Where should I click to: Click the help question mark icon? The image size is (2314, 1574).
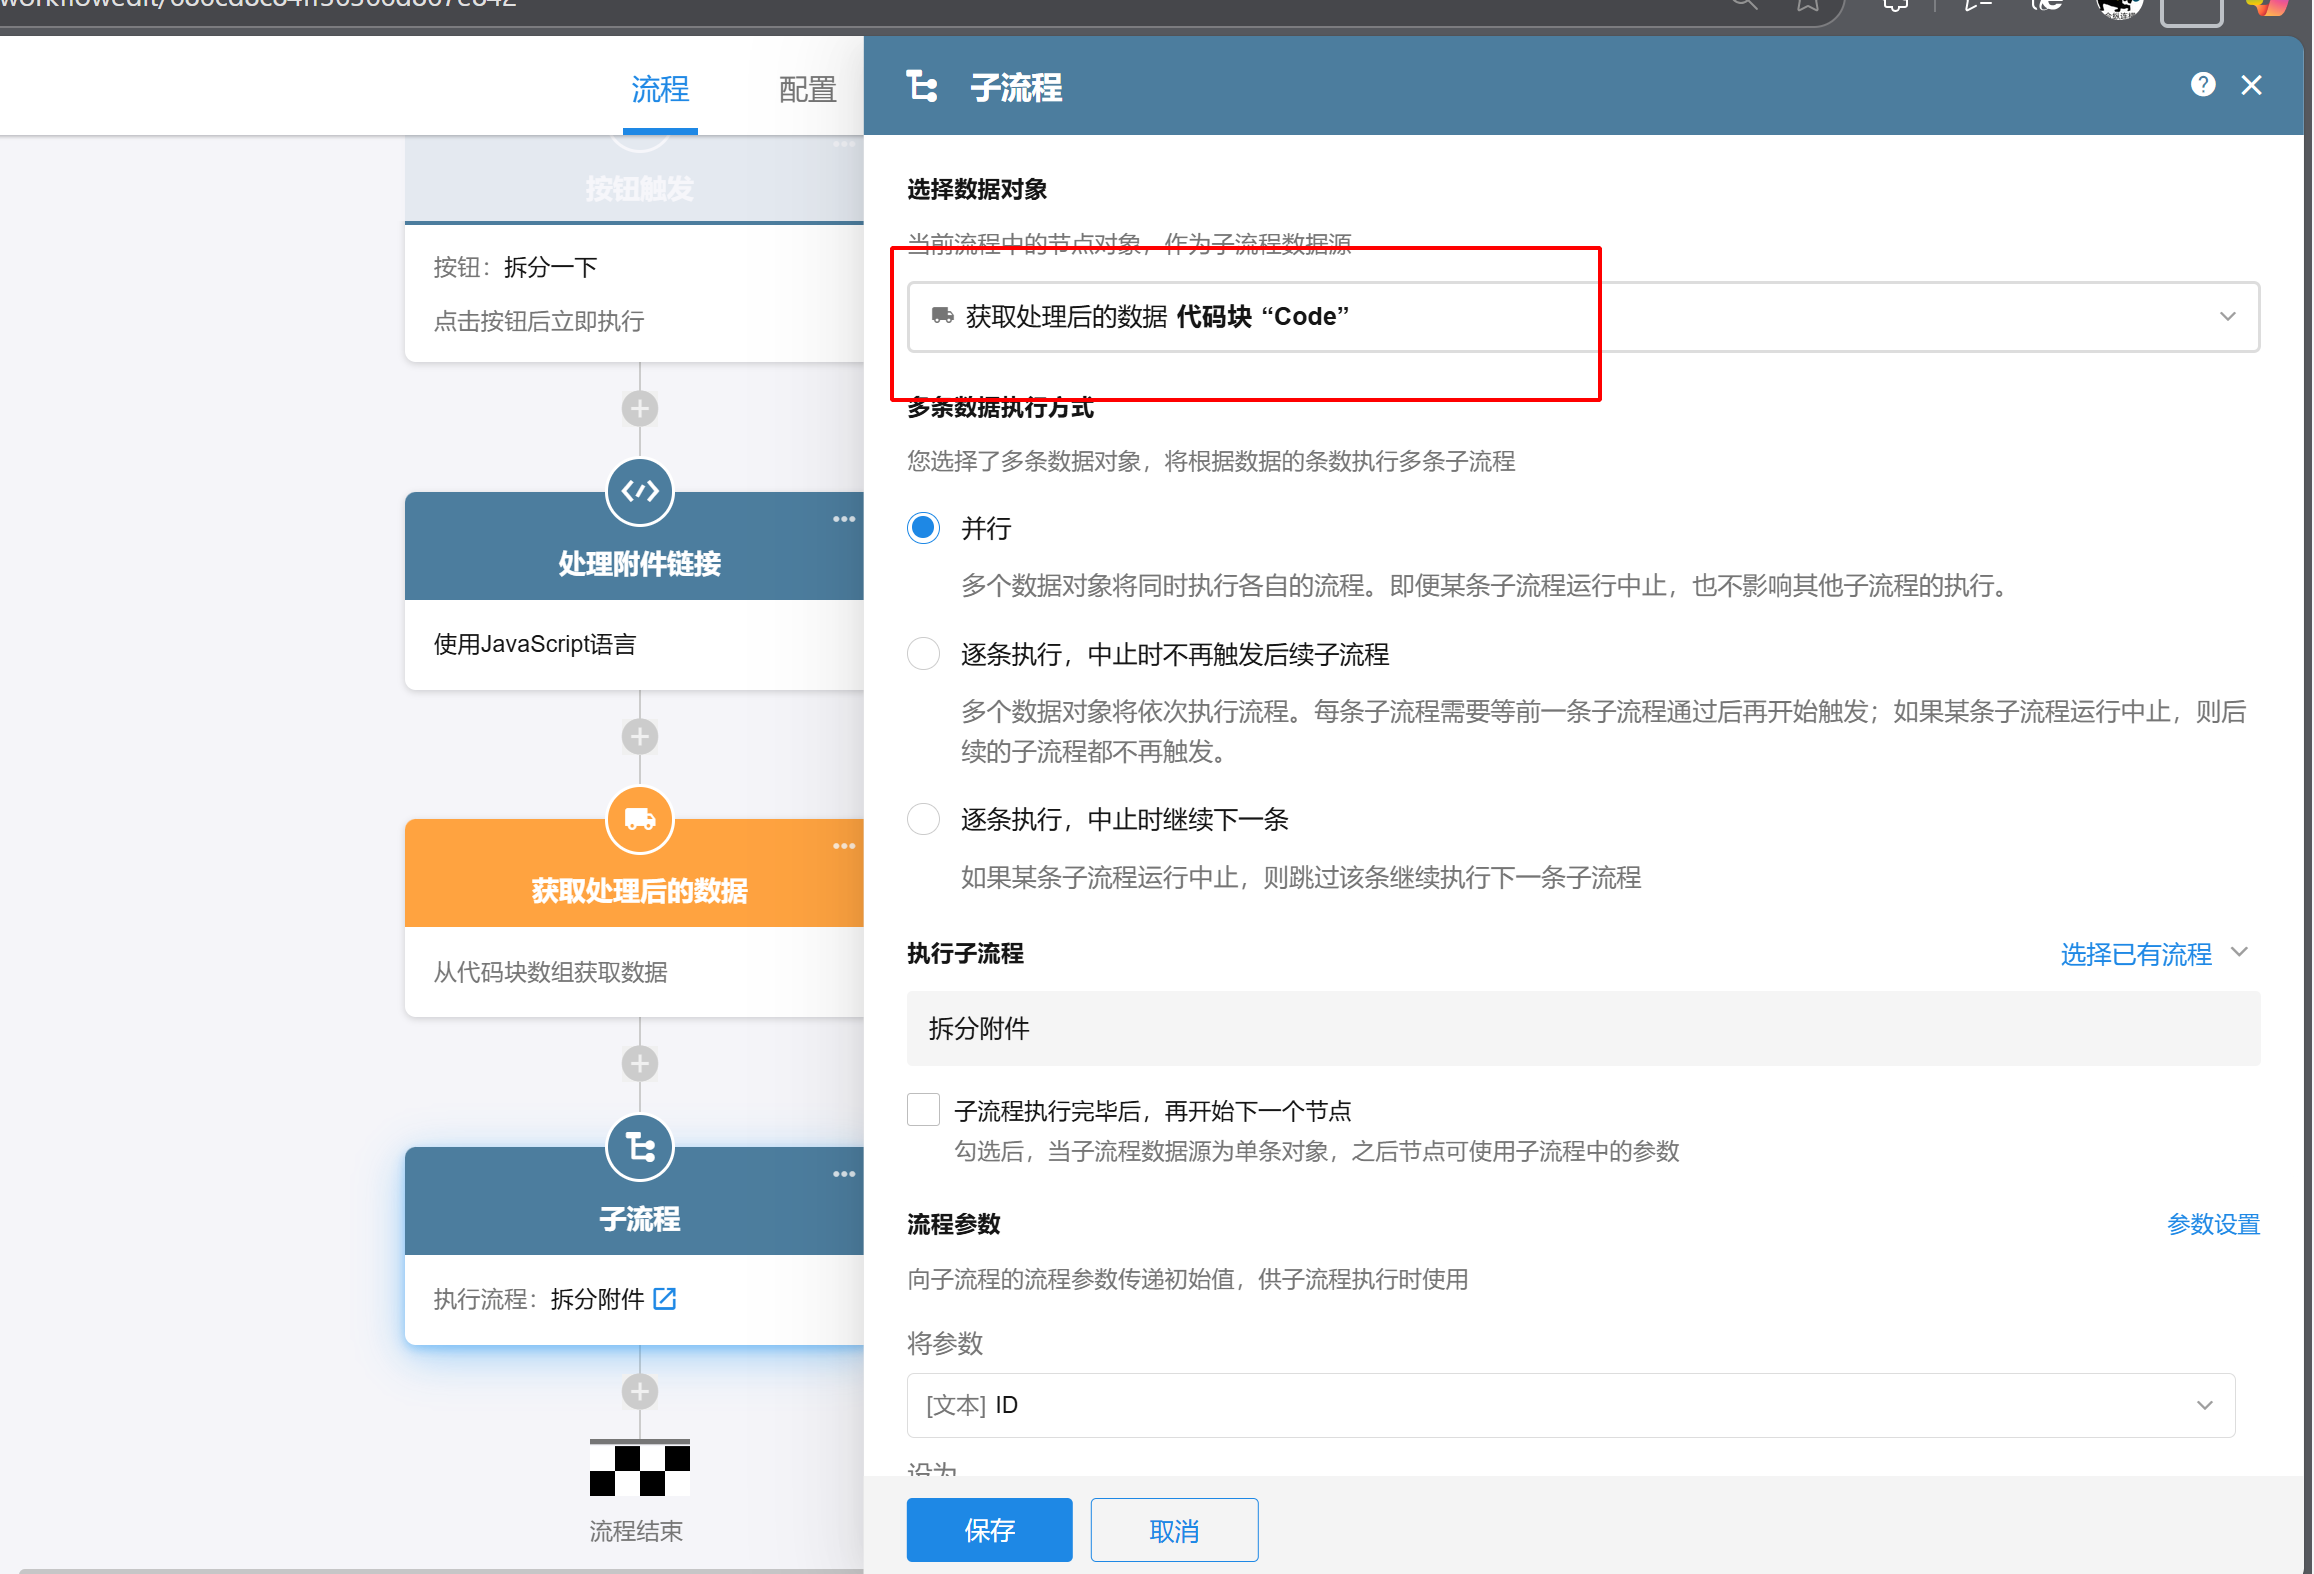2202,85
